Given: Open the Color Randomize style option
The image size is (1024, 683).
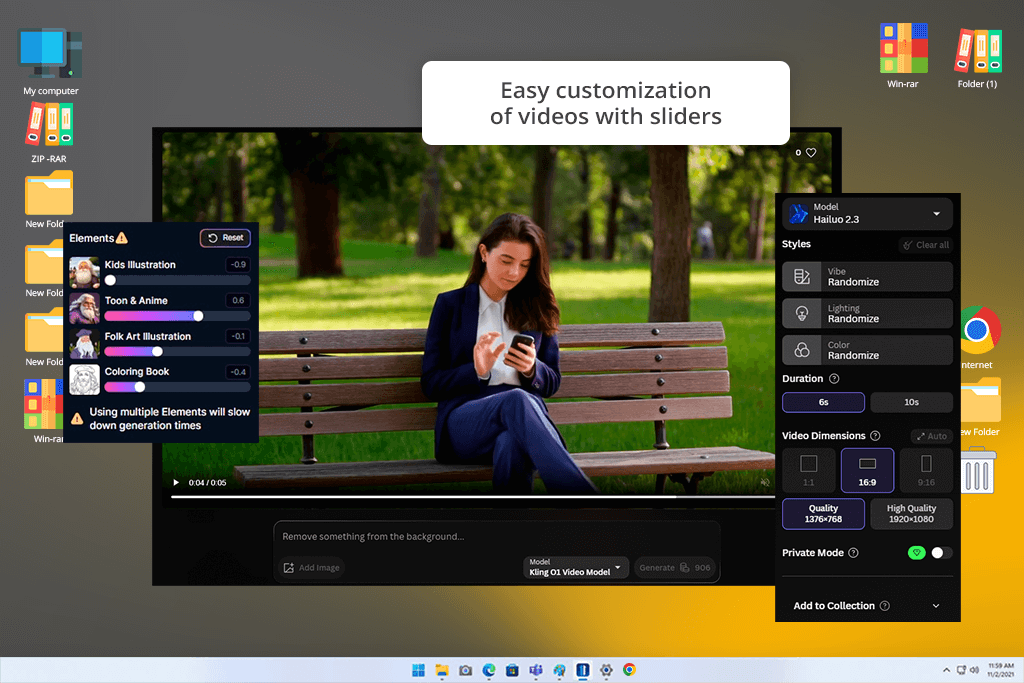Looking at the screenshot, I should pos(867,350).
